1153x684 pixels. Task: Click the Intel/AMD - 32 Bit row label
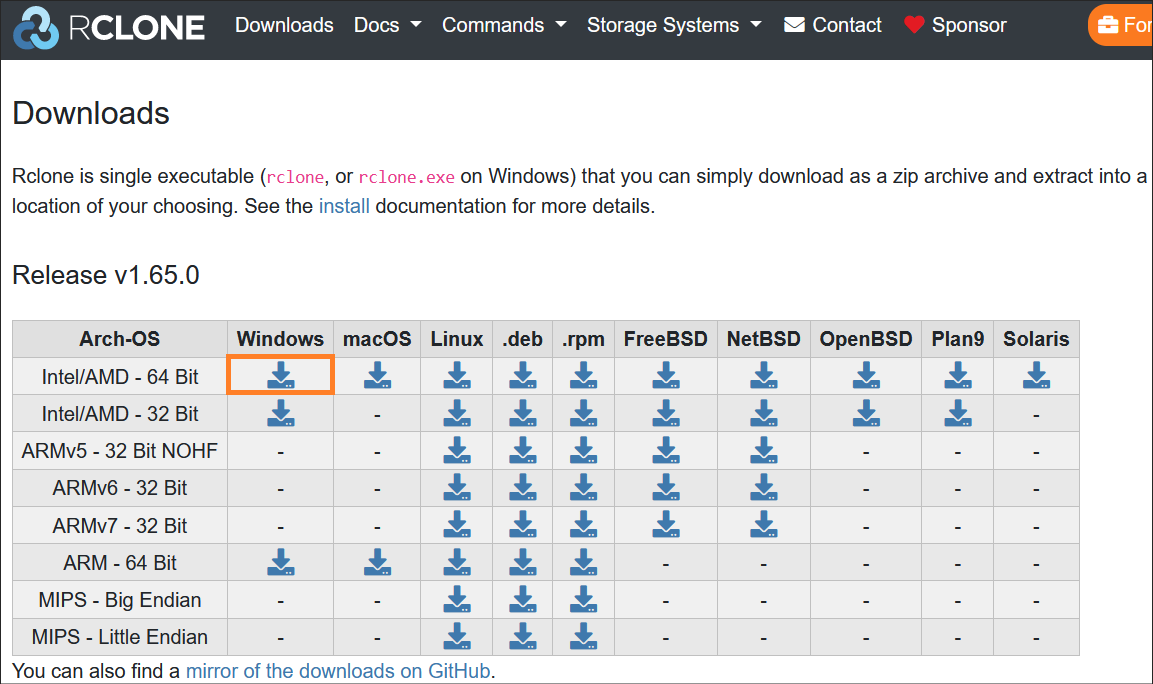(x=120, y=414)
